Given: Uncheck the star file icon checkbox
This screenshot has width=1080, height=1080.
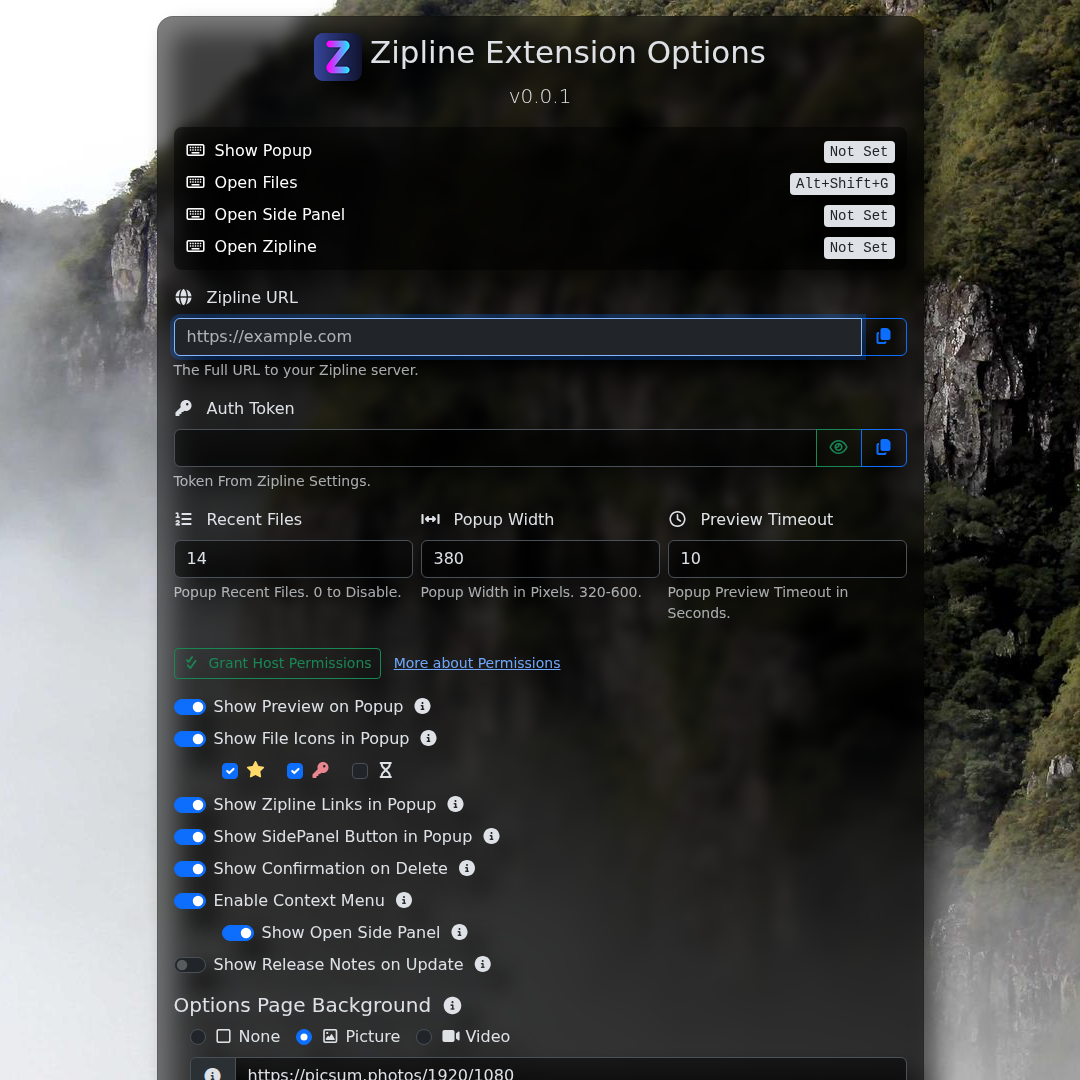Looking at the screenshot, I should click(x=230, y=771).
